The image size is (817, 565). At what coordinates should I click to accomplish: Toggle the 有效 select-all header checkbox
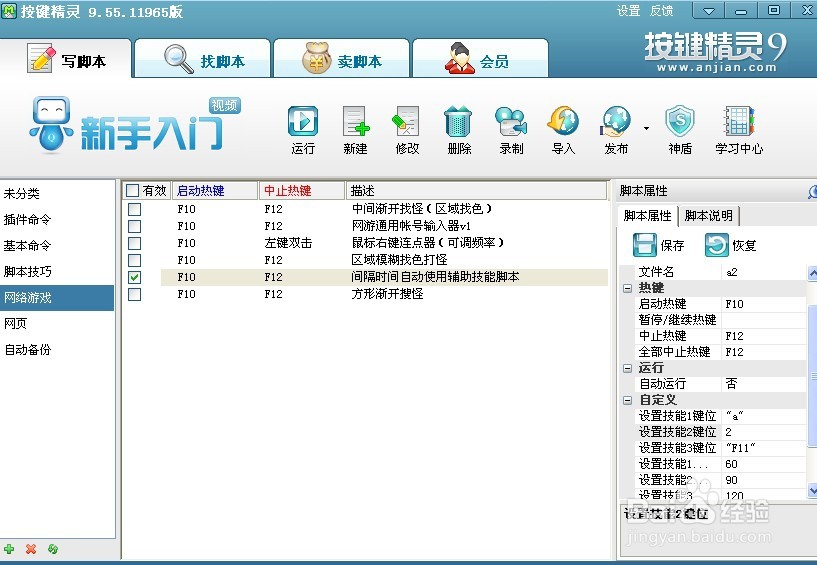click(133, 191)
